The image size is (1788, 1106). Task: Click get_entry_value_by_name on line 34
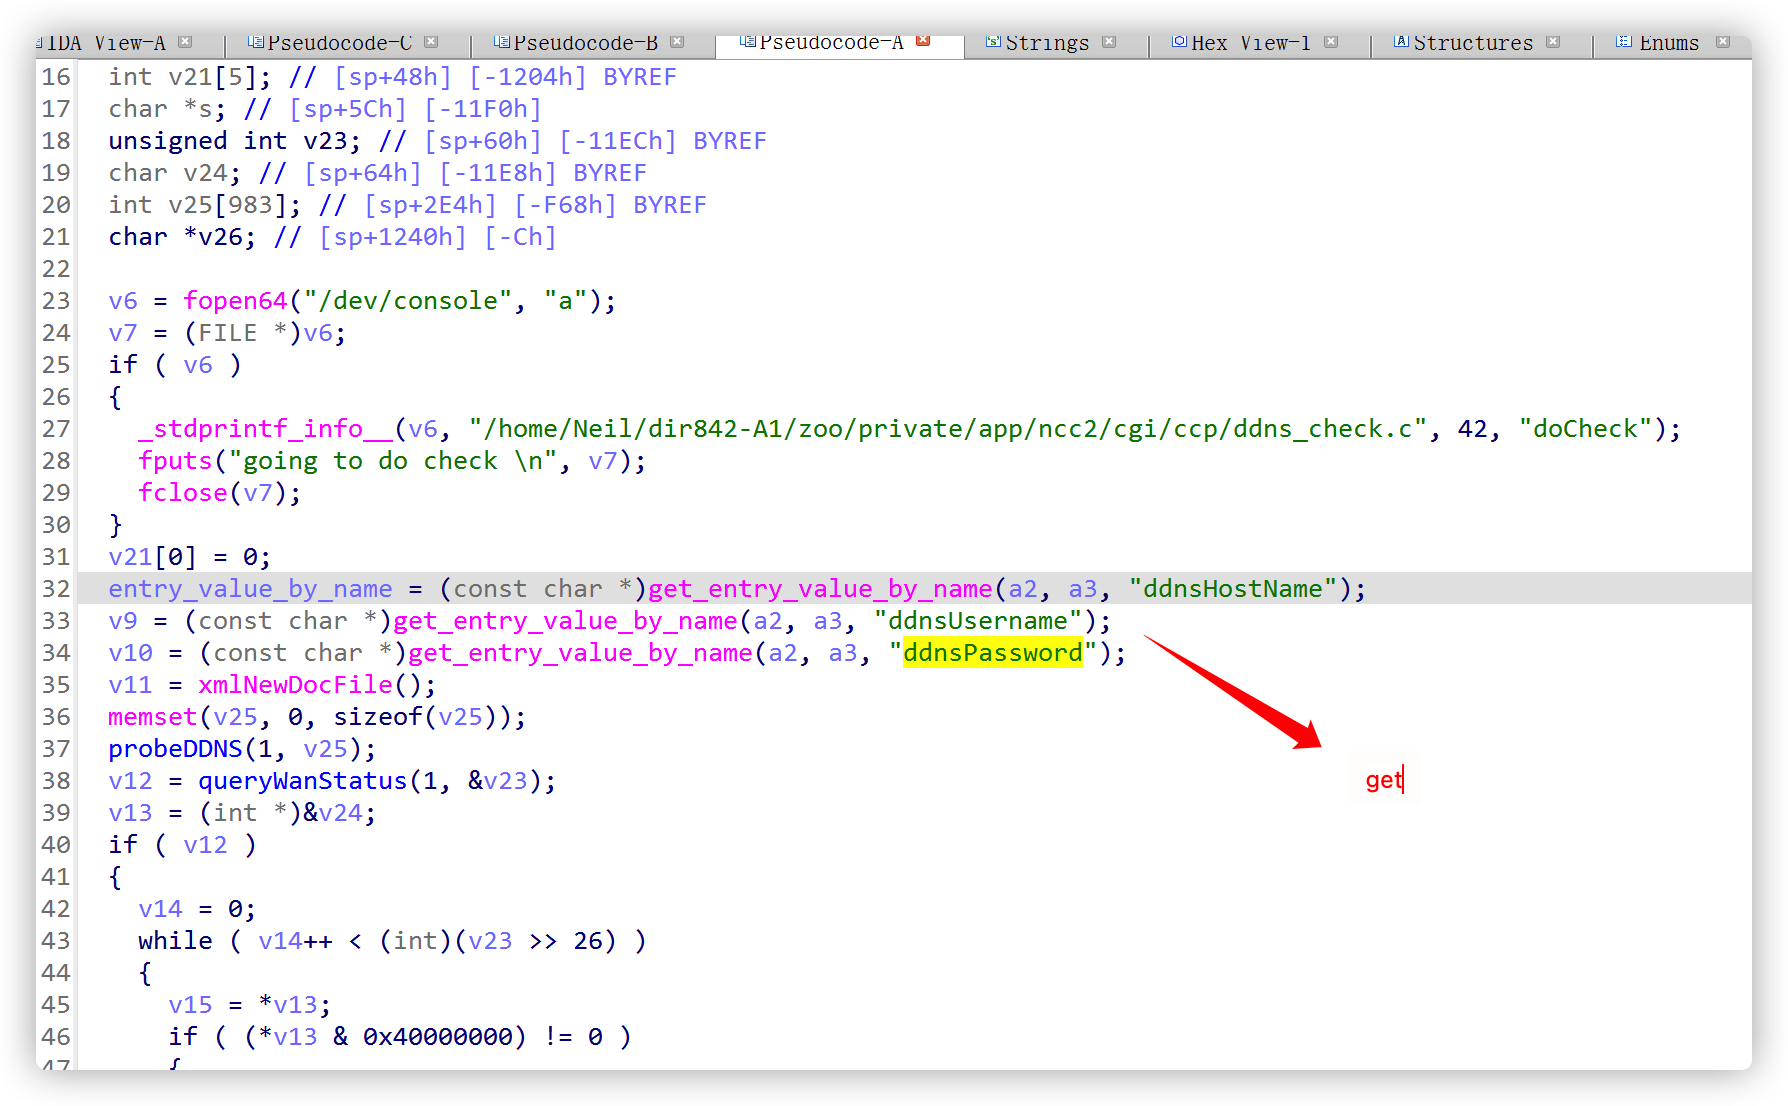(x=580, y=653)
